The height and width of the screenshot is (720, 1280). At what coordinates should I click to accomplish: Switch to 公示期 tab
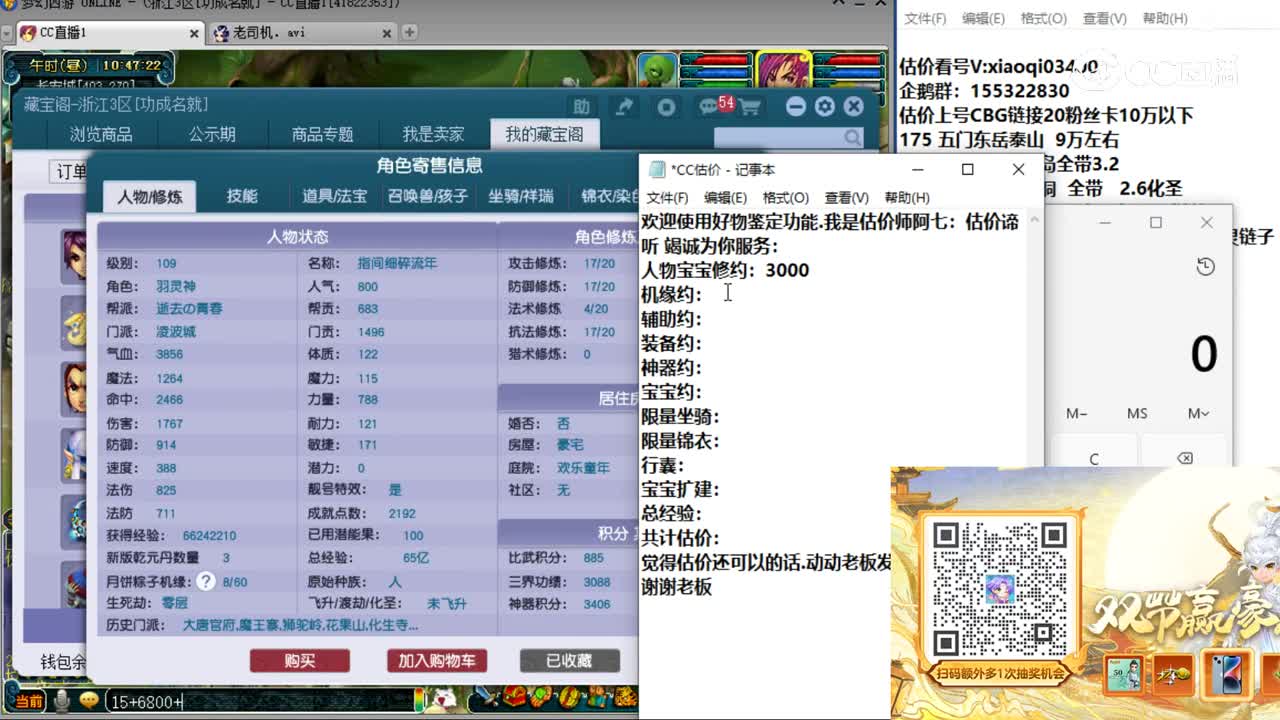point(212,134)
